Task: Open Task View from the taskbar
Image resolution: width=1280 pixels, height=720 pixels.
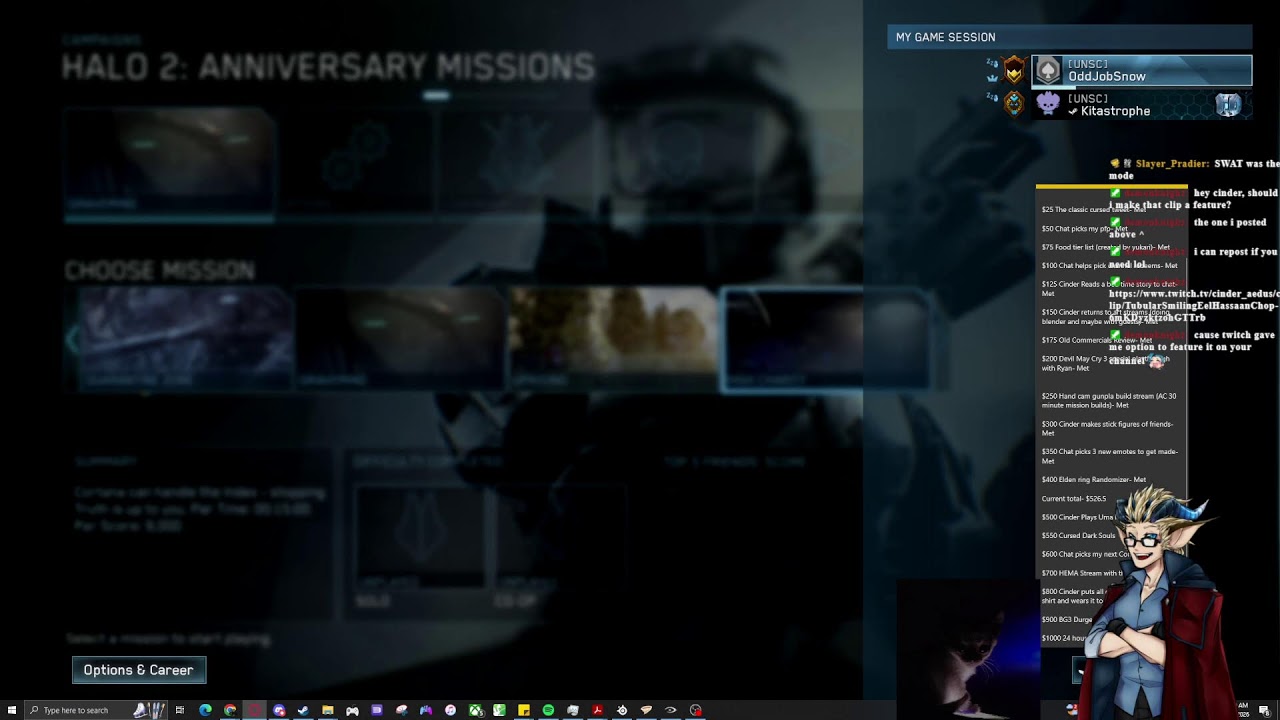Action: (180, 710)
